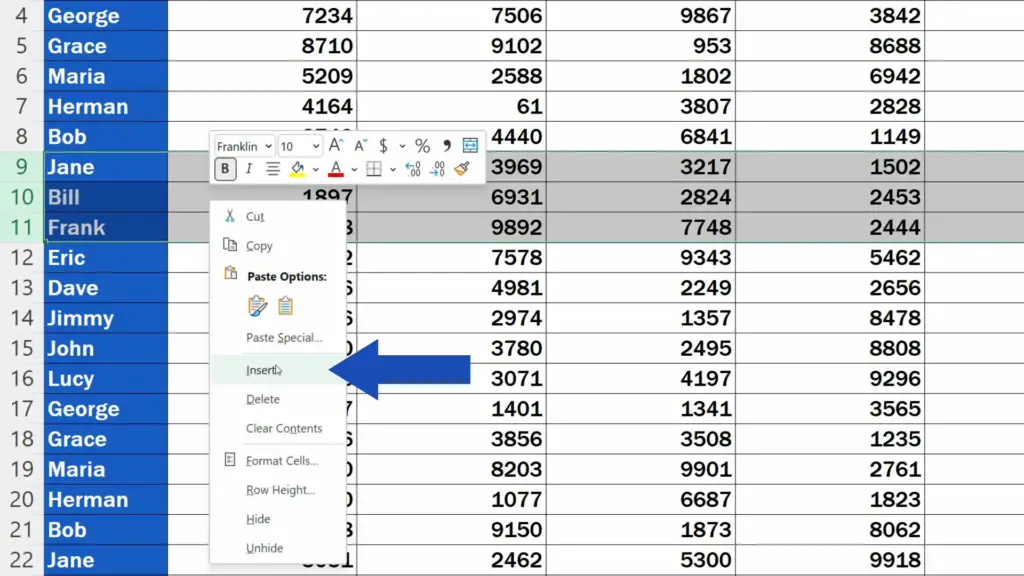Choose plain Paste clipboard option icon
Screen dimensions: 1024x576
point(285,306)
